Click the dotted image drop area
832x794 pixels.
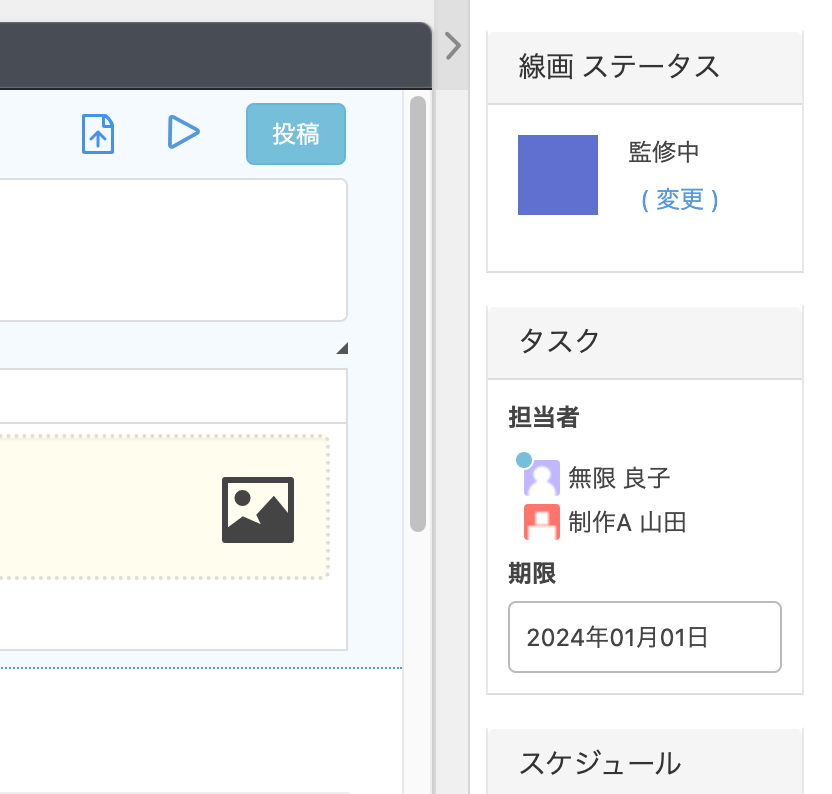pos(163,507)
